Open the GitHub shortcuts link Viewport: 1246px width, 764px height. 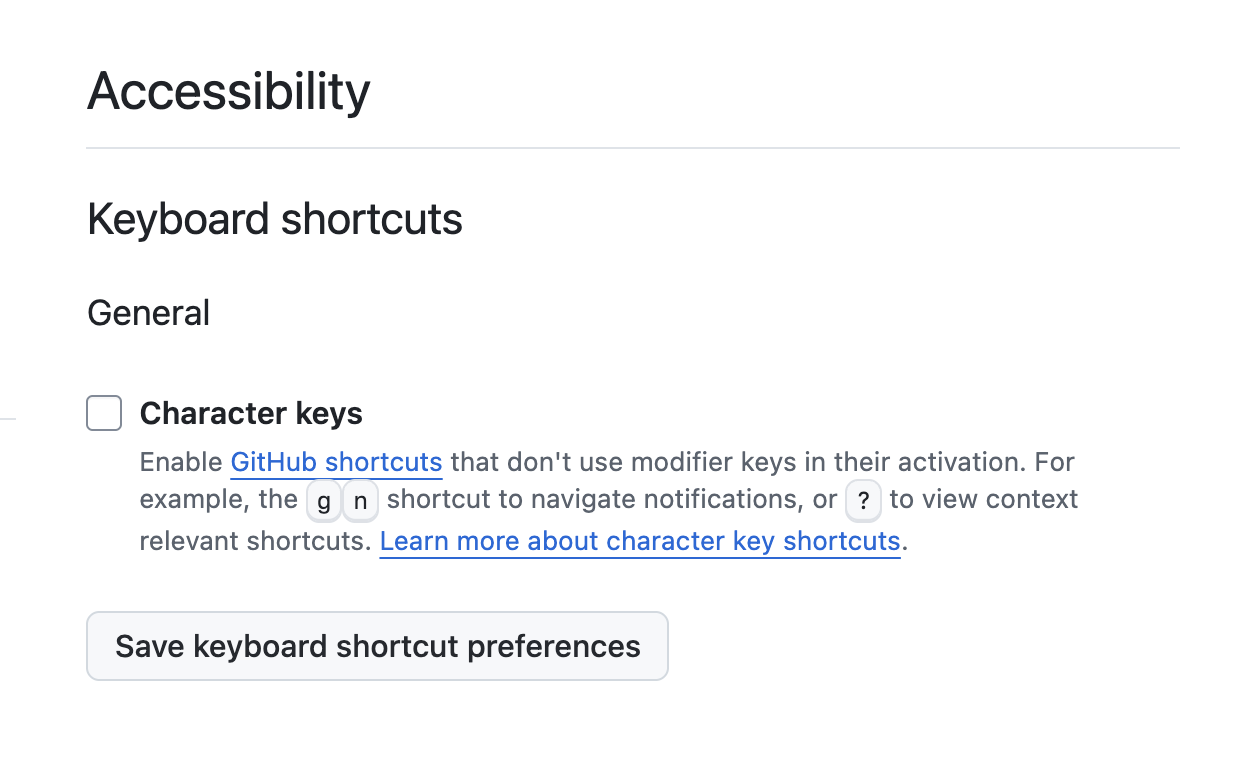click(x=336, y=461)
